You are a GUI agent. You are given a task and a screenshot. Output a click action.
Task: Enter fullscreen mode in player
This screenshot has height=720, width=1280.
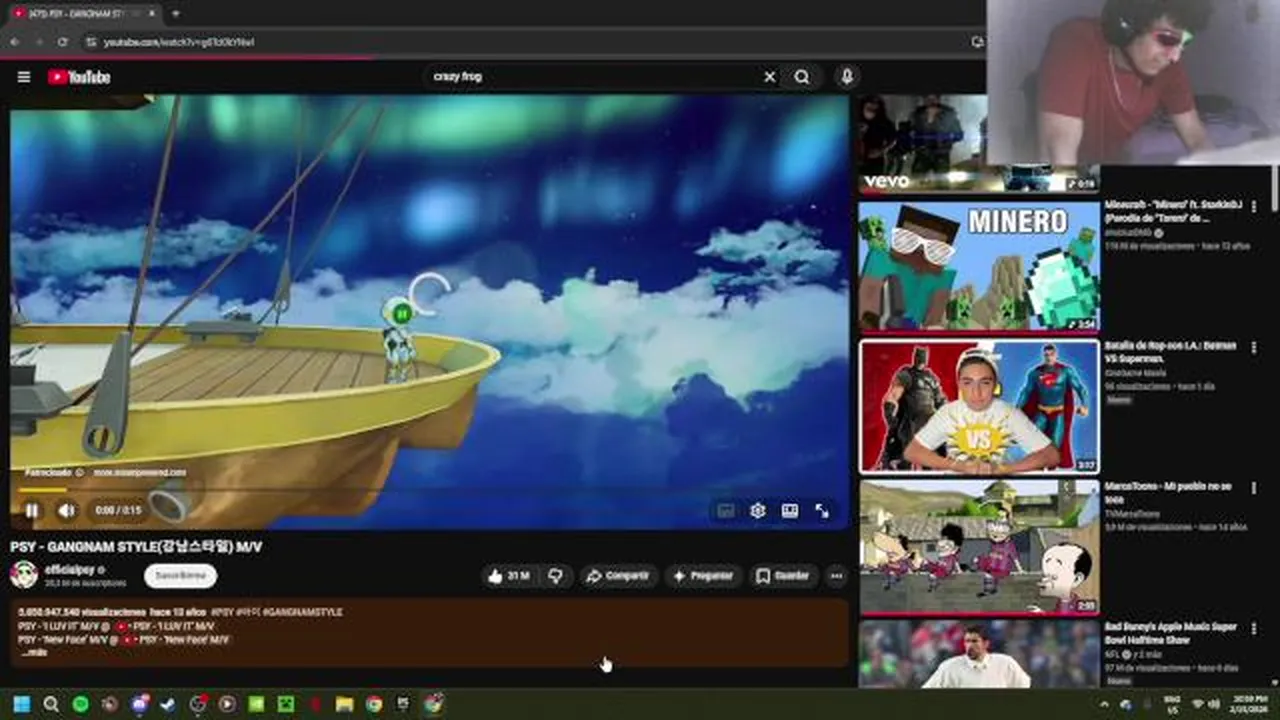coord(822,511)
